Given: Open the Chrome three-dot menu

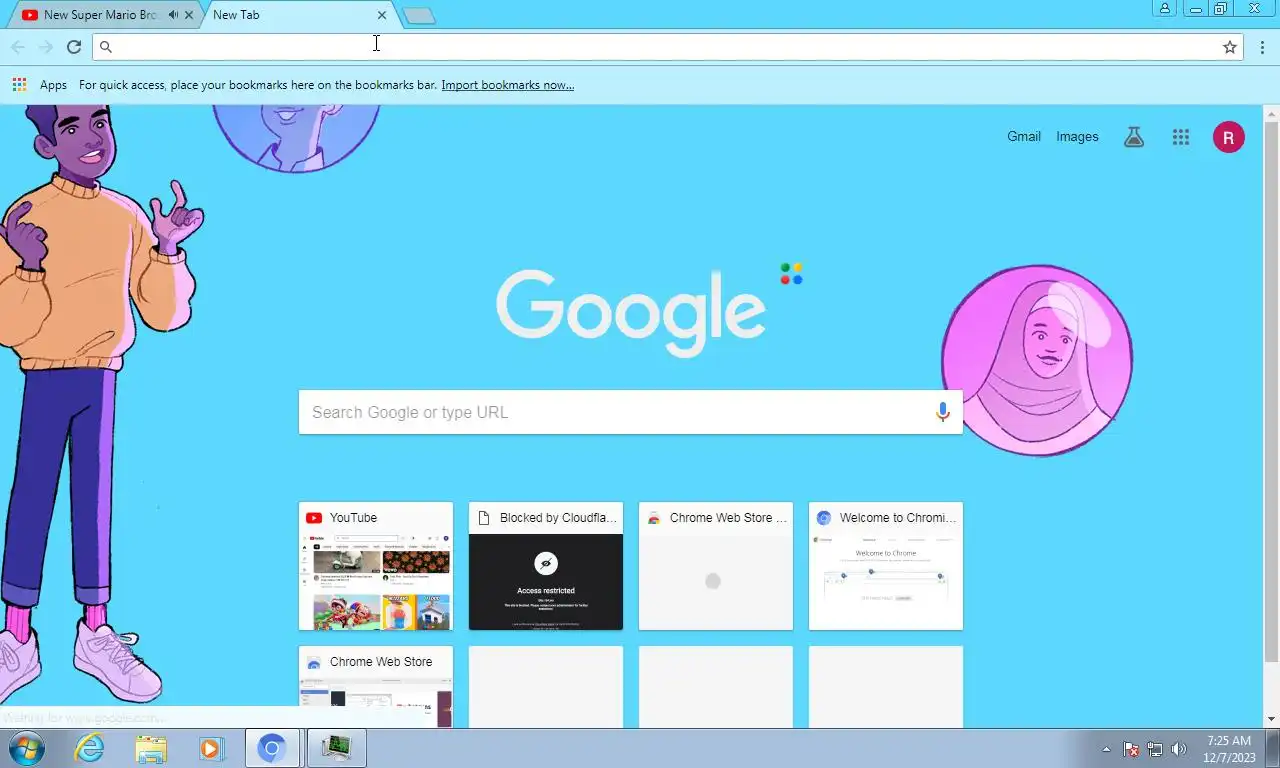Looking at the screenshot, I should [1263, 47].
